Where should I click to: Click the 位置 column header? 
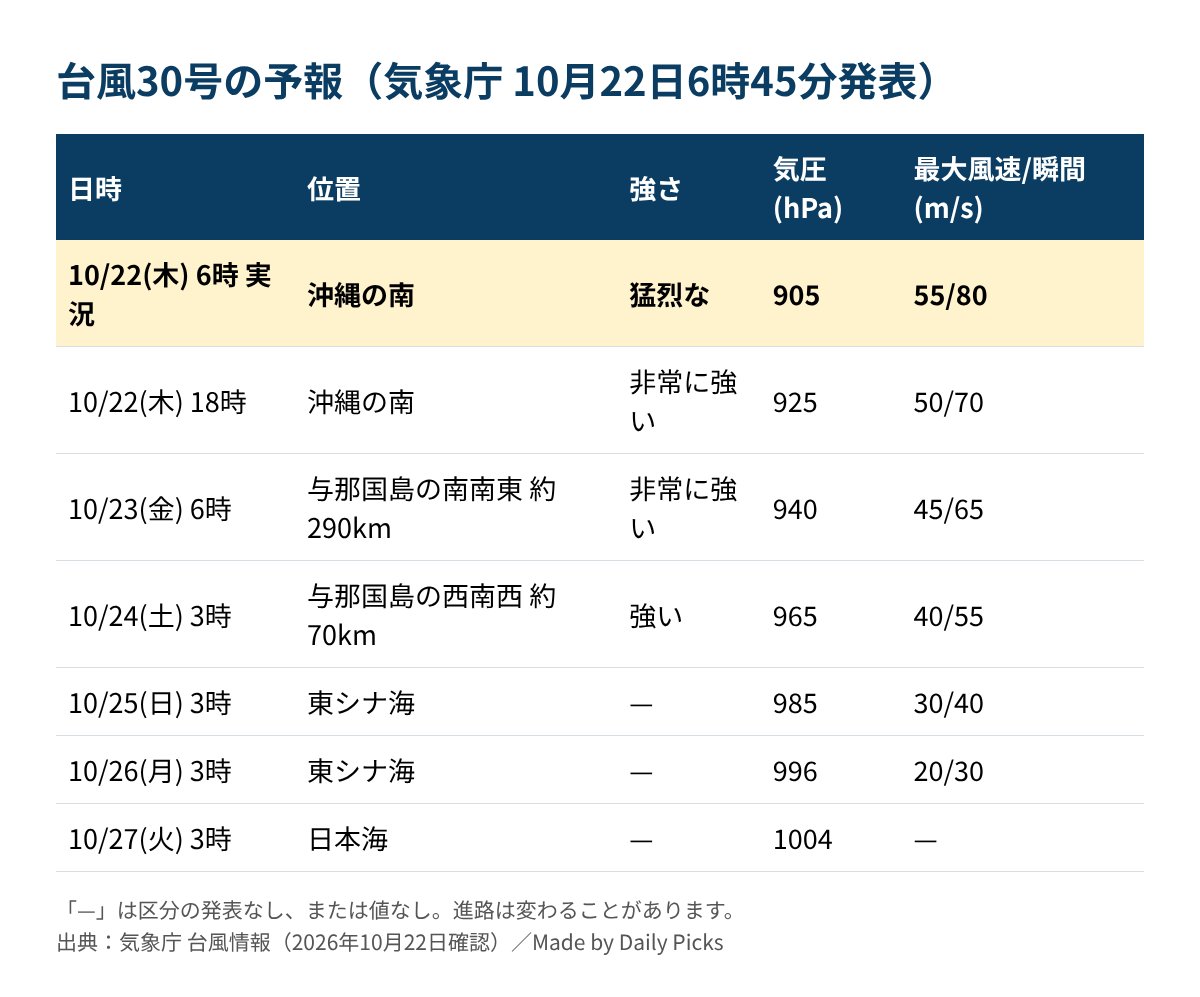point(334,189)
